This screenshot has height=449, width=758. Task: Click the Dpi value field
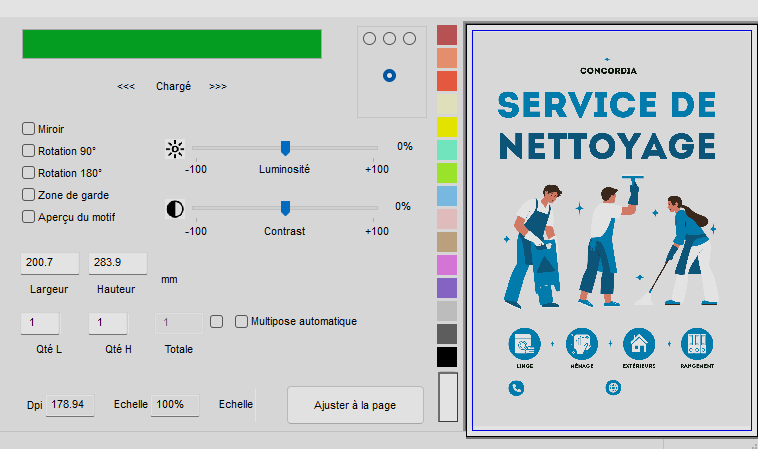[x=71, y=405]
